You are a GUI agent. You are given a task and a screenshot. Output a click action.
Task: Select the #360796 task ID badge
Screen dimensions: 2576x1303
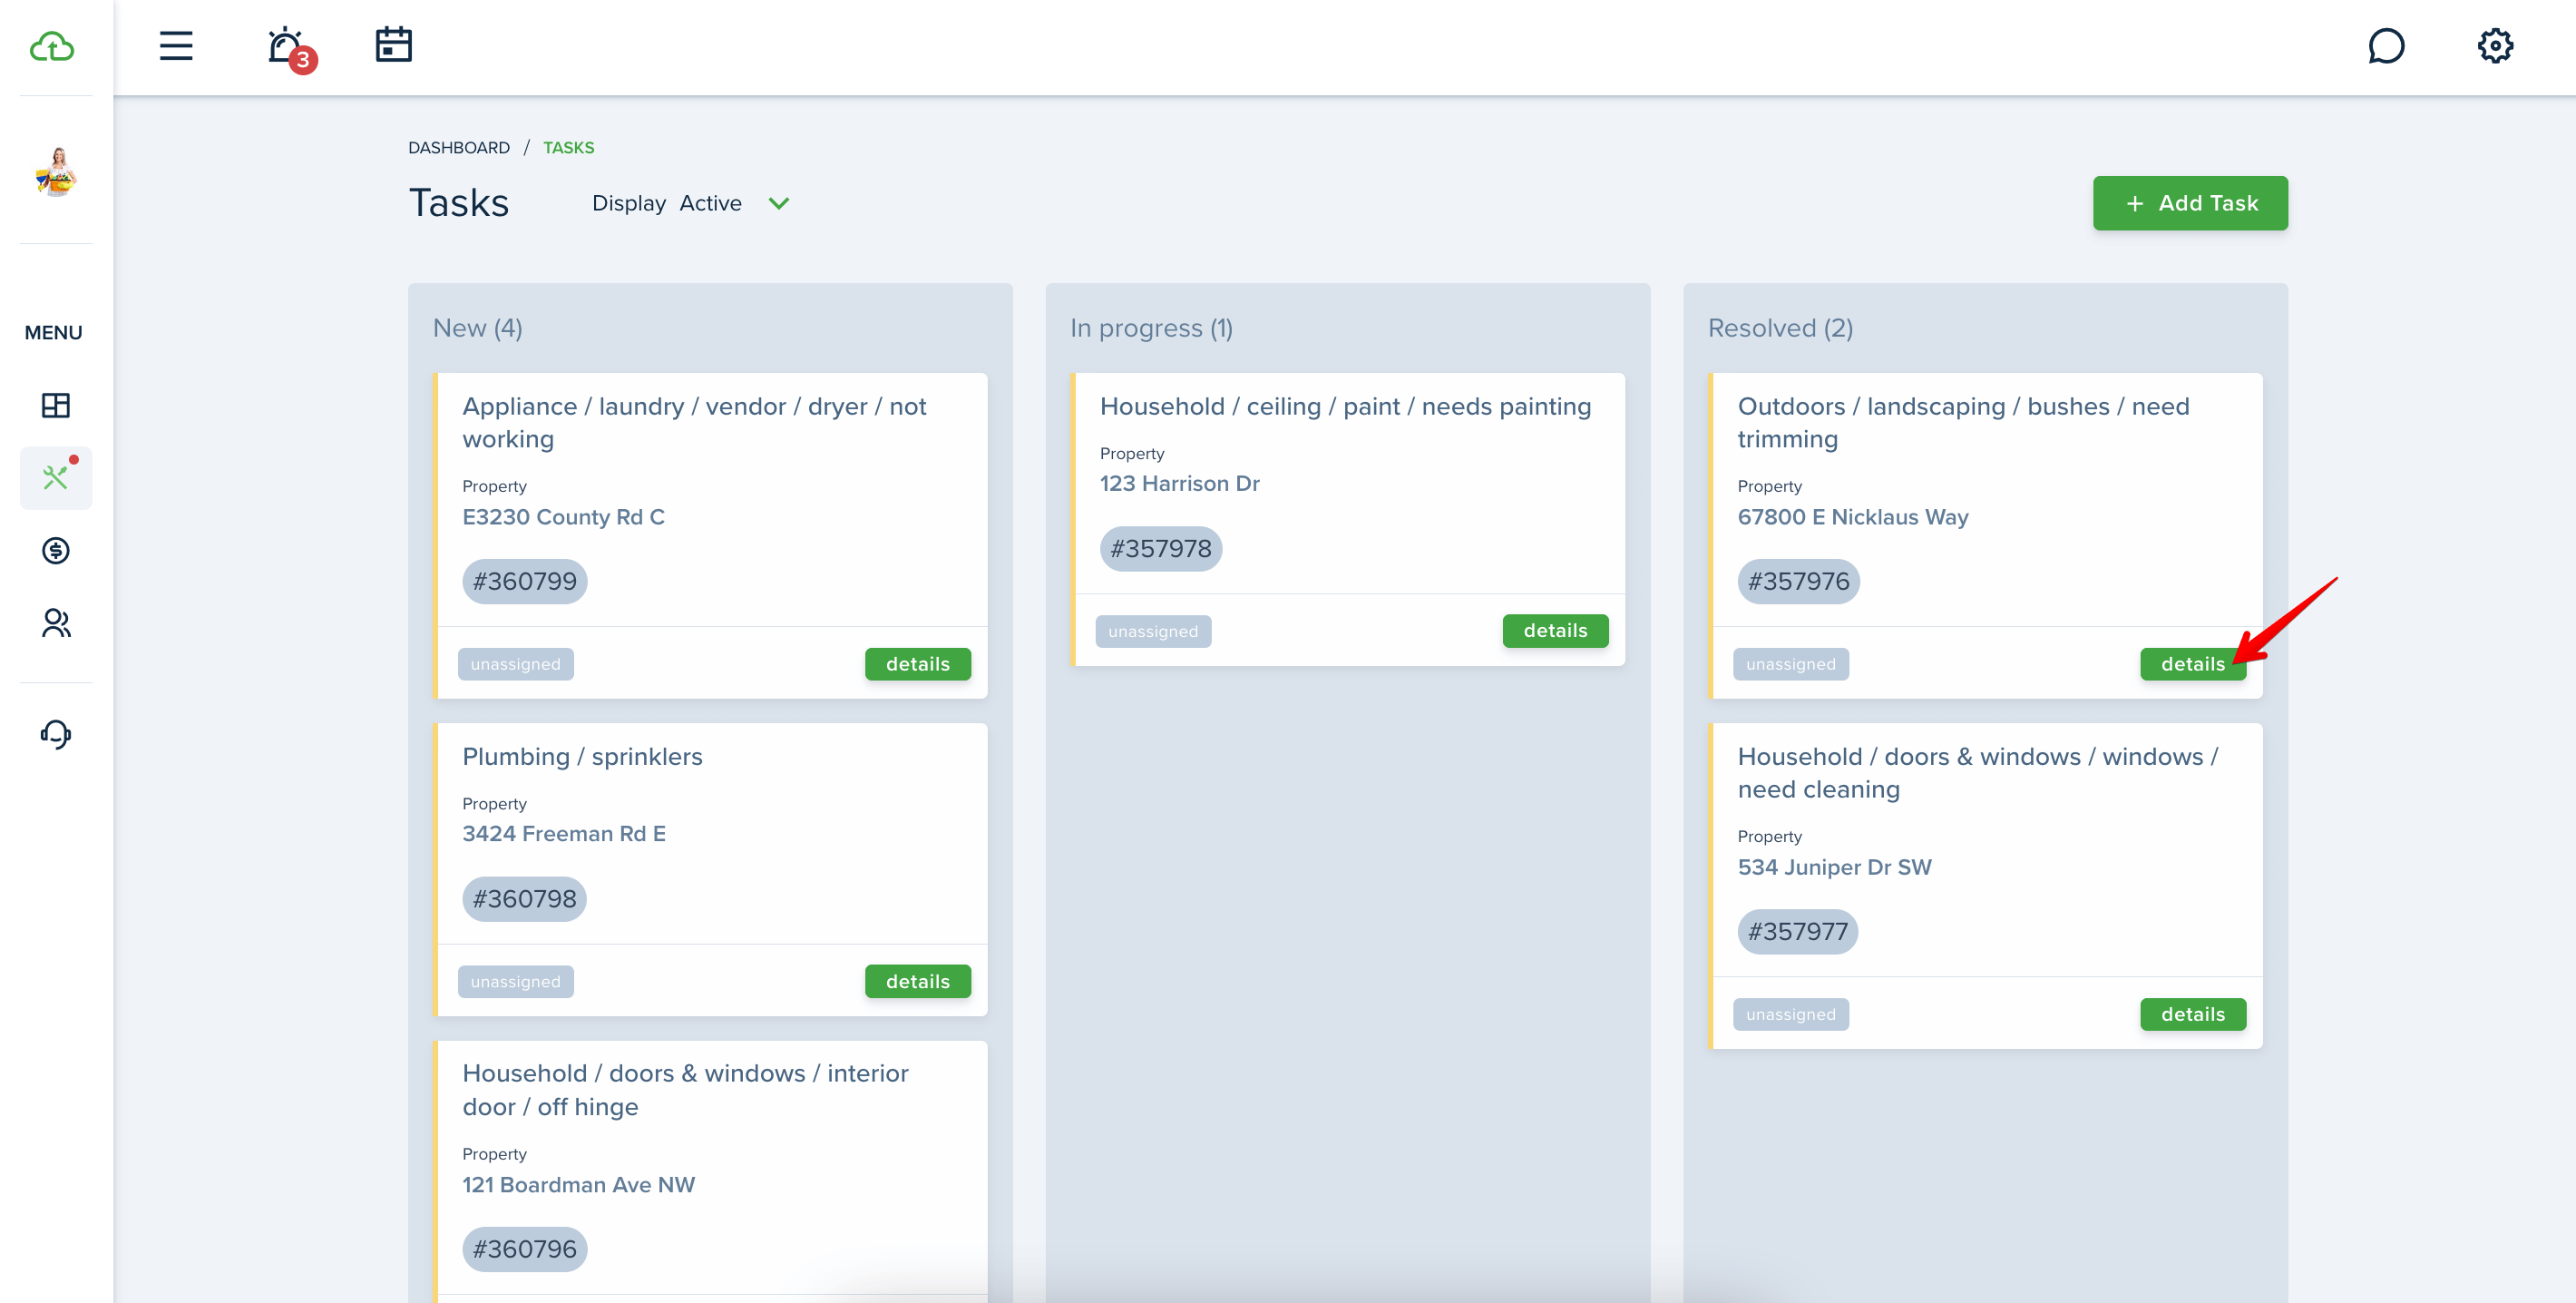[525, 1250]
